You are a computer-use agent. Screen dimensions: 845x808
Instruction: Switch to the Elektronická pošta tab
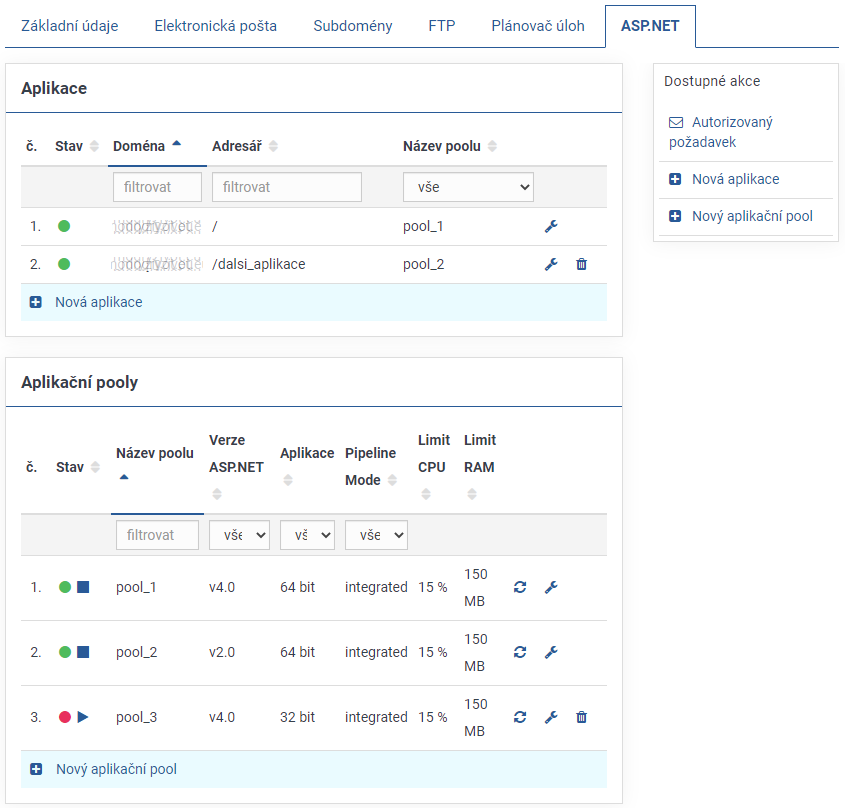215,26
